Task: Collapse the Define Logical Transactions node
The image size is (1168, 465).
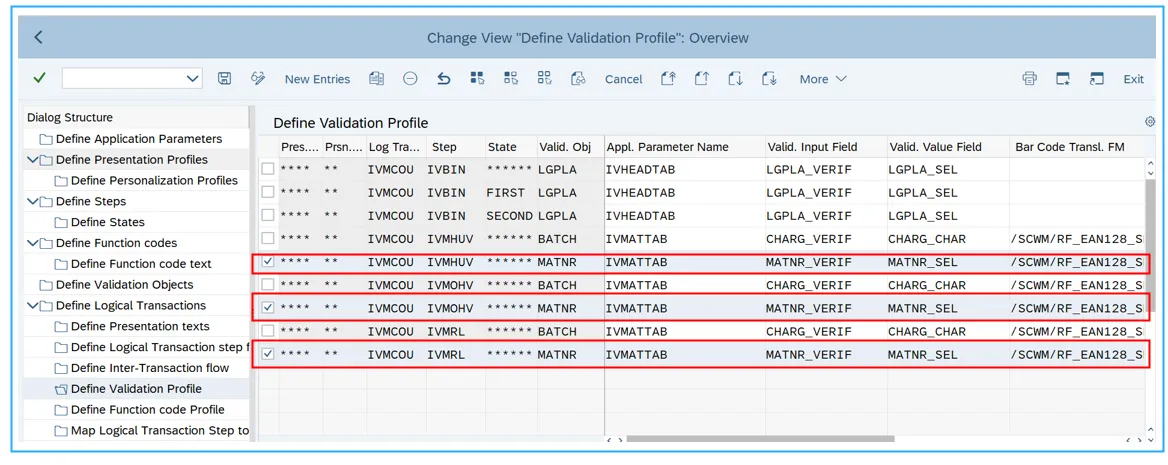Action: pyautogui.click(x=33, y=306)
